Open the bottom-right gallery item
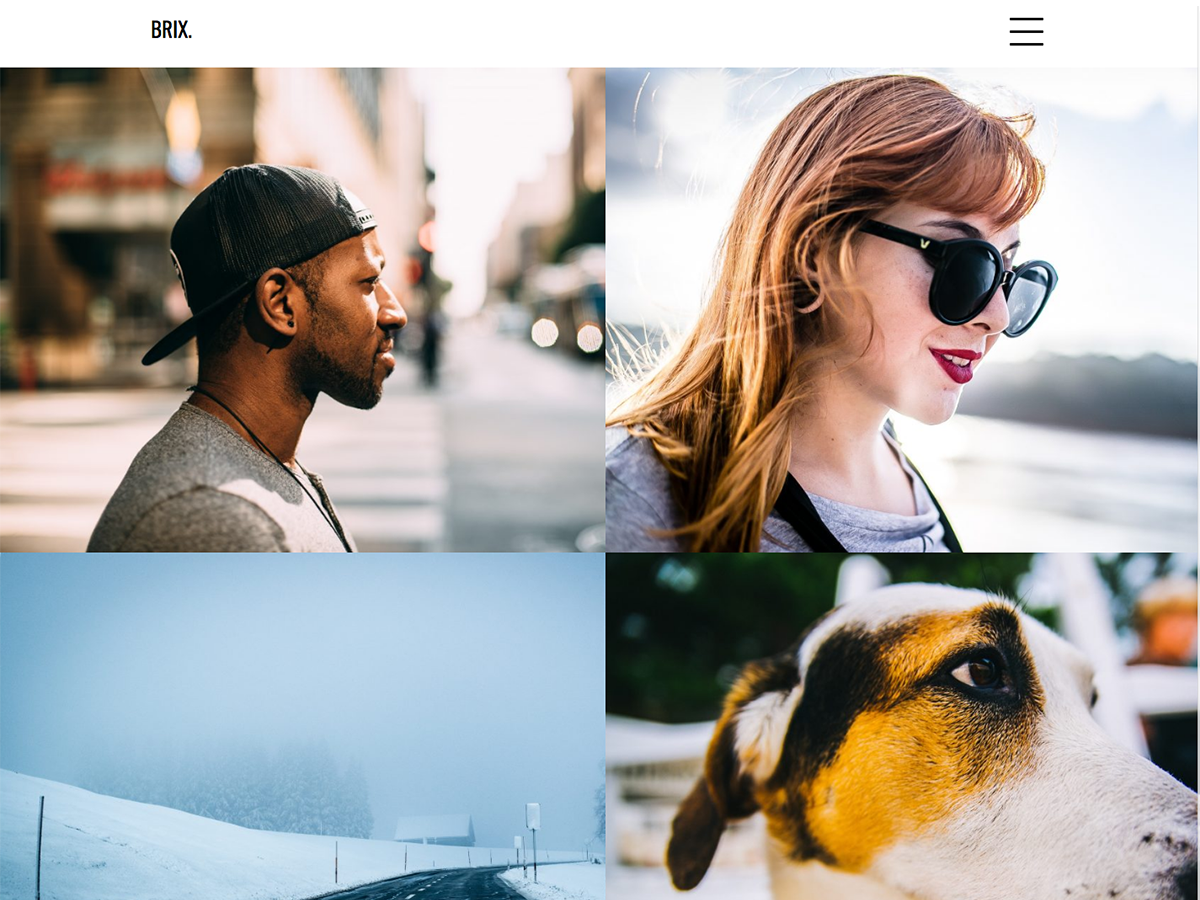Screen dimensions: 1200x900 coord(900,730)
